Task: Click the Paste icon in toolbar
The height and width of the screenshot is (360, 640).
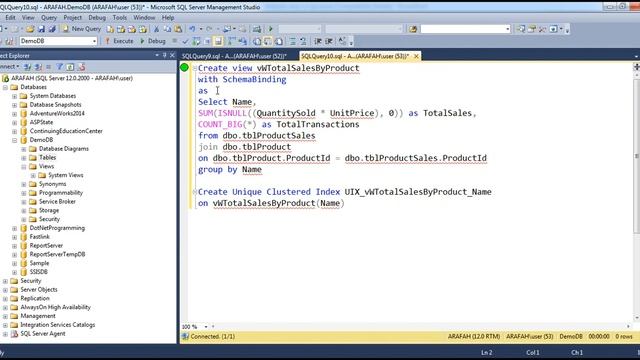Action: click(x=178, y=29)
